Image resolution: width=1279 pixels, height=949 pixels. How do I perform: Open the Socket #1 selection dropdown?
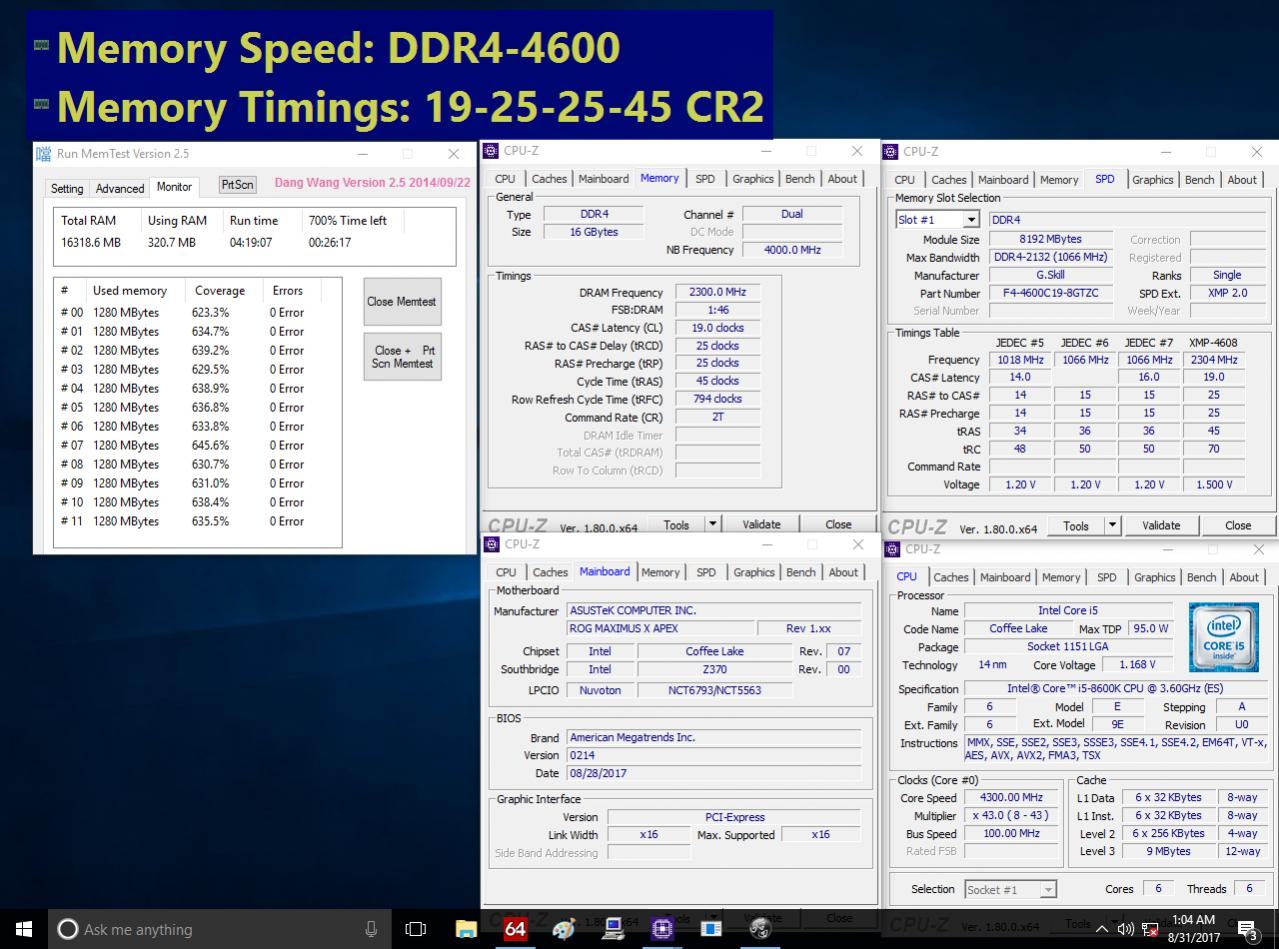[1010, 889]
